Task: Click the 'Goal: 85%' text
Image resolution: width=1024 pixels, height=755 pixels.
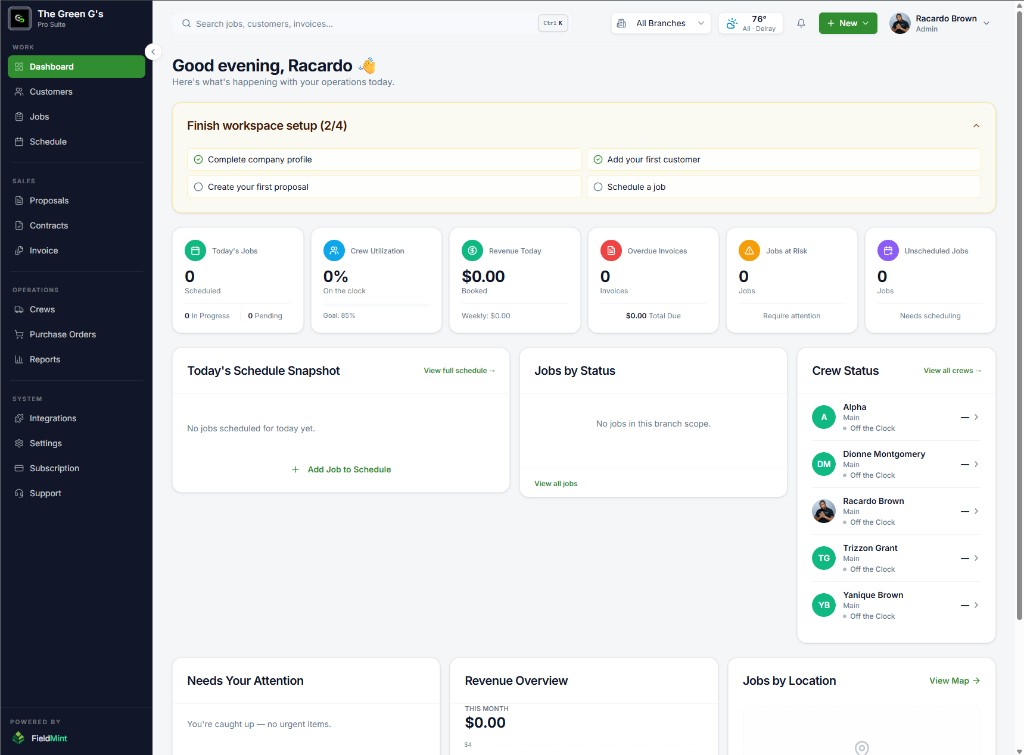Action: pyautogui.click(x=339, y=315)
